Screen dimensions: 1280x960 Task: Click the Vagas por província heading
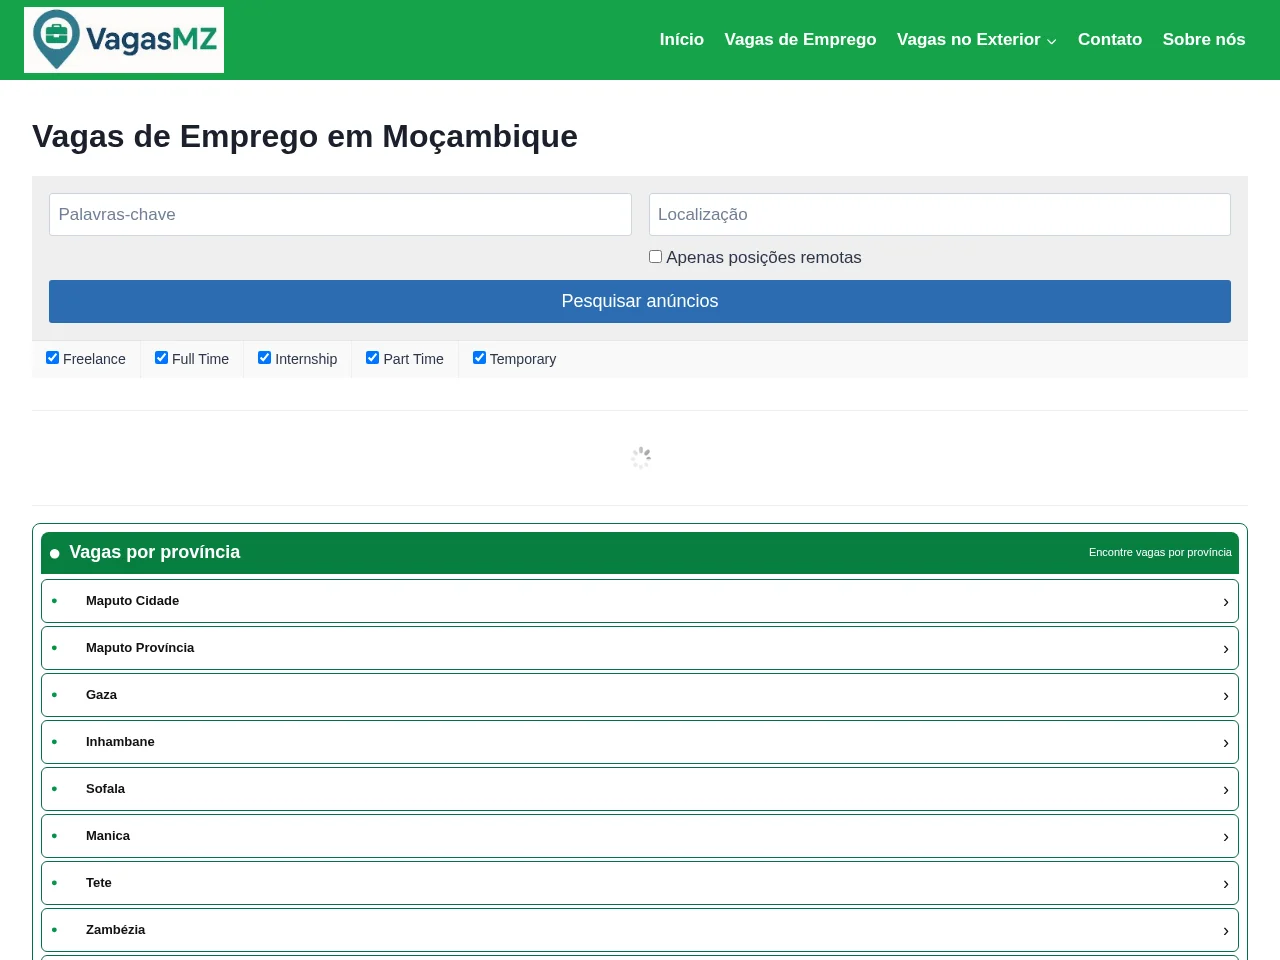click(x=155, y=552)
